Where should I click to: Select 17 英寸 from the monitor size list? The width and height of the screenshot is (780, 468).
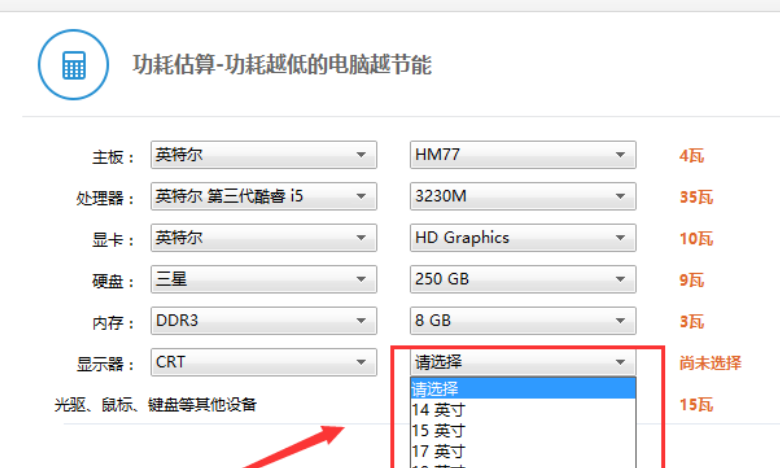[x=522, y=452]
